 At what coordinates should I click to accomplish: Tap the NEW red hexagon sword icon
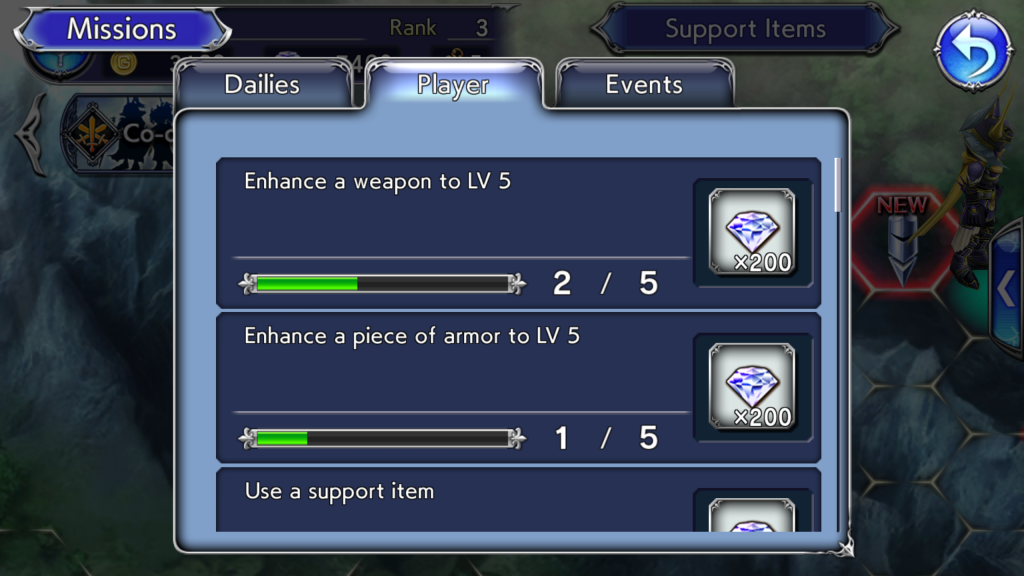tap(902, 240)
